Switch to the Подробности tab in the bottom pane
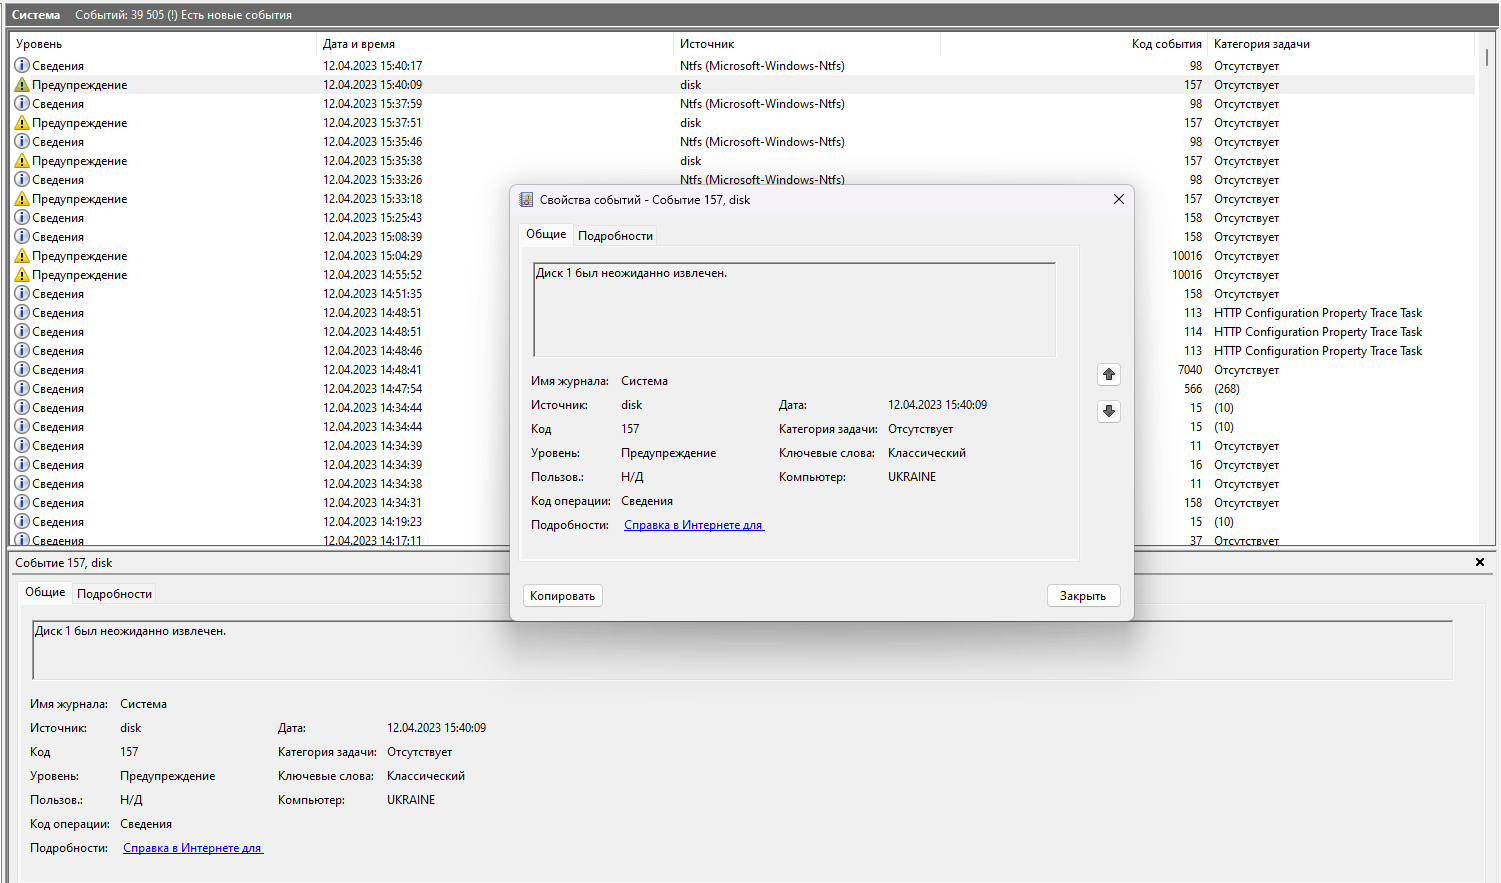Image resolution: width=1501 pixels, height=883 pixels. (x=114, y=594)
